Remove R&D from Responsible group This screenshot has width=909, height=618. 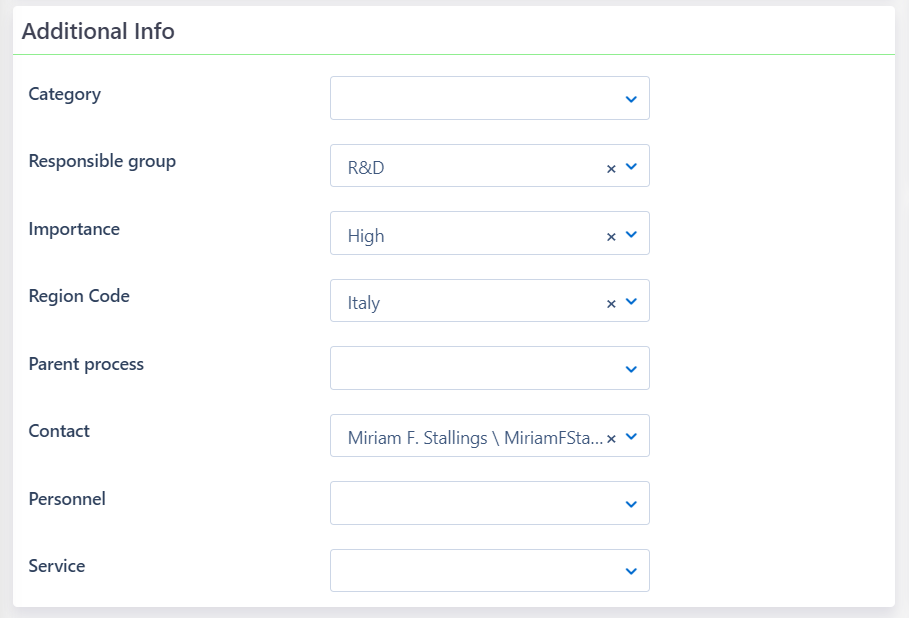(x=611, y=168)
